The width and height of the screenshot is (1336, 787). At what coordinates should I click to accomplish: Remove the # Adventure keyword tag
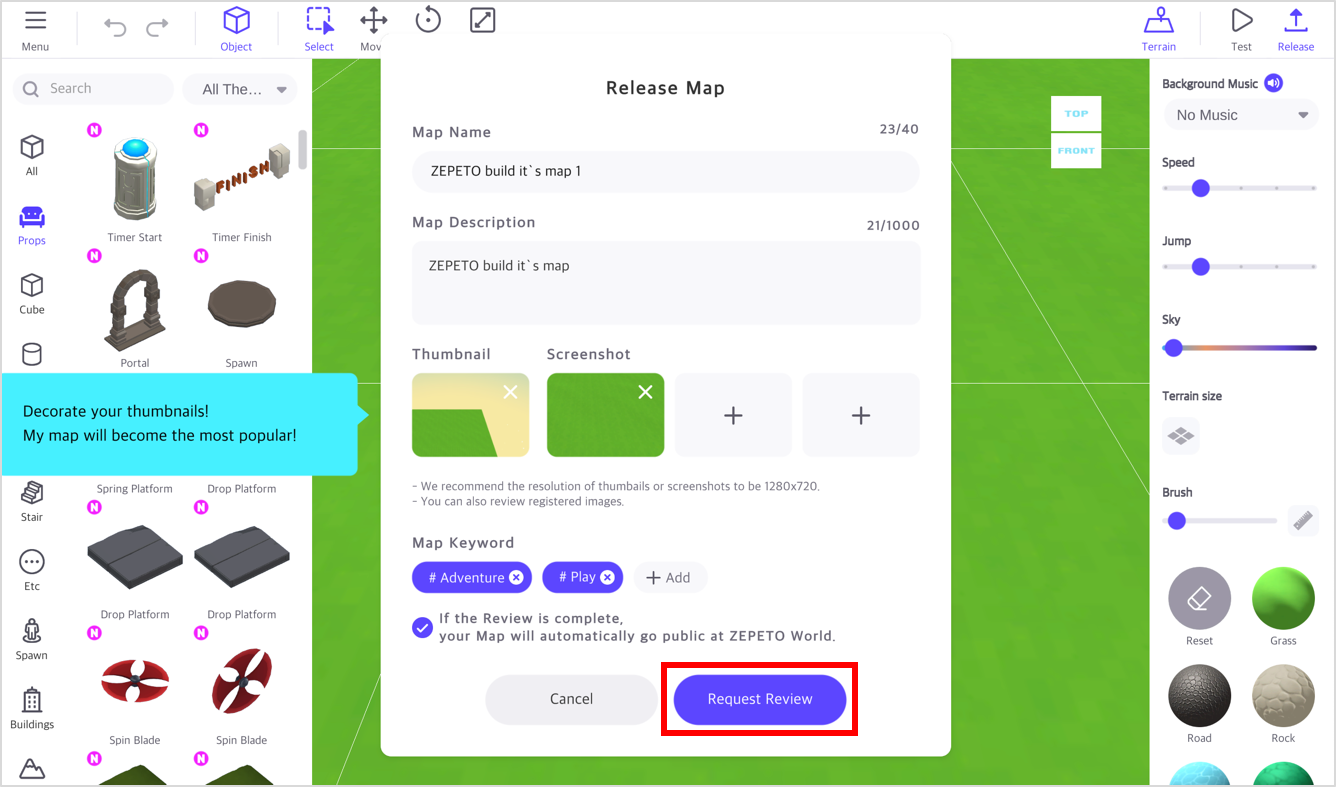(x=516, y=577)
